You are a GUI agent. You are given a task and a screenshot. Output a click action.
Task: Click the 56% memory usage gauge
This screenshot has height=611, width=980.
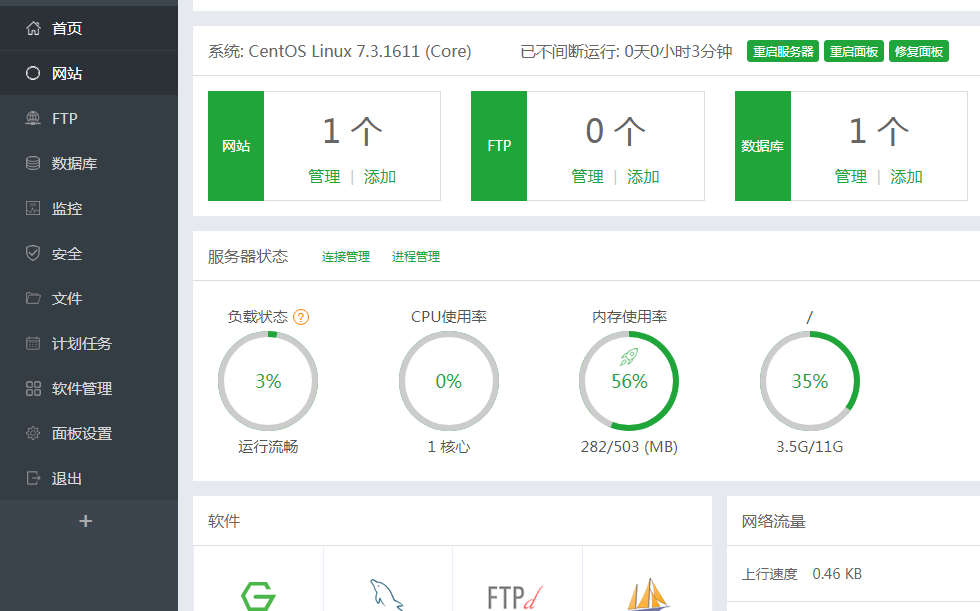(x=629, y=381)
